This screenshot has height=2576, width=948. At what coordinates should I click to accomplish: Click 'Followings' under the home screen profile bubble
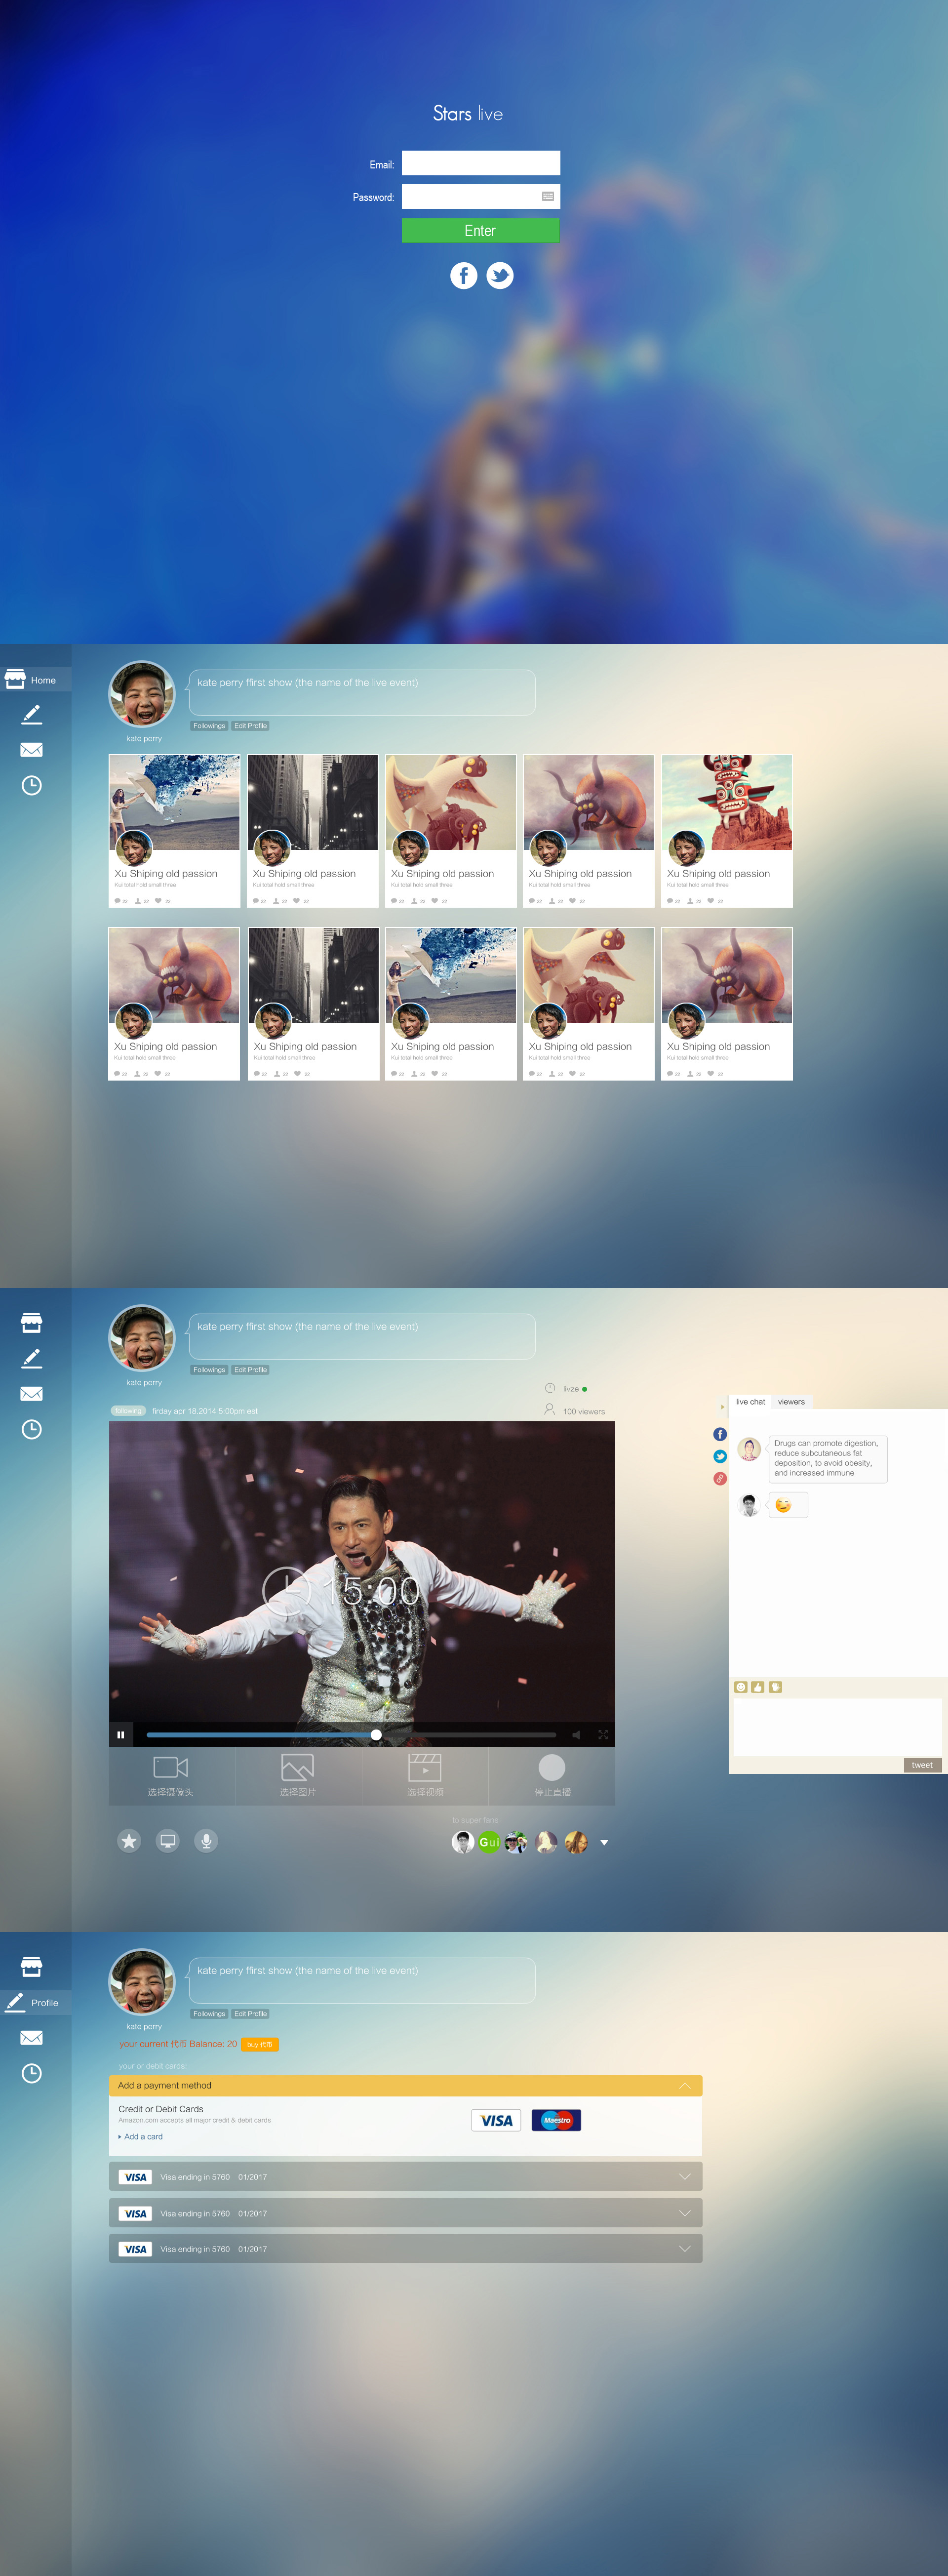point(209,726)
